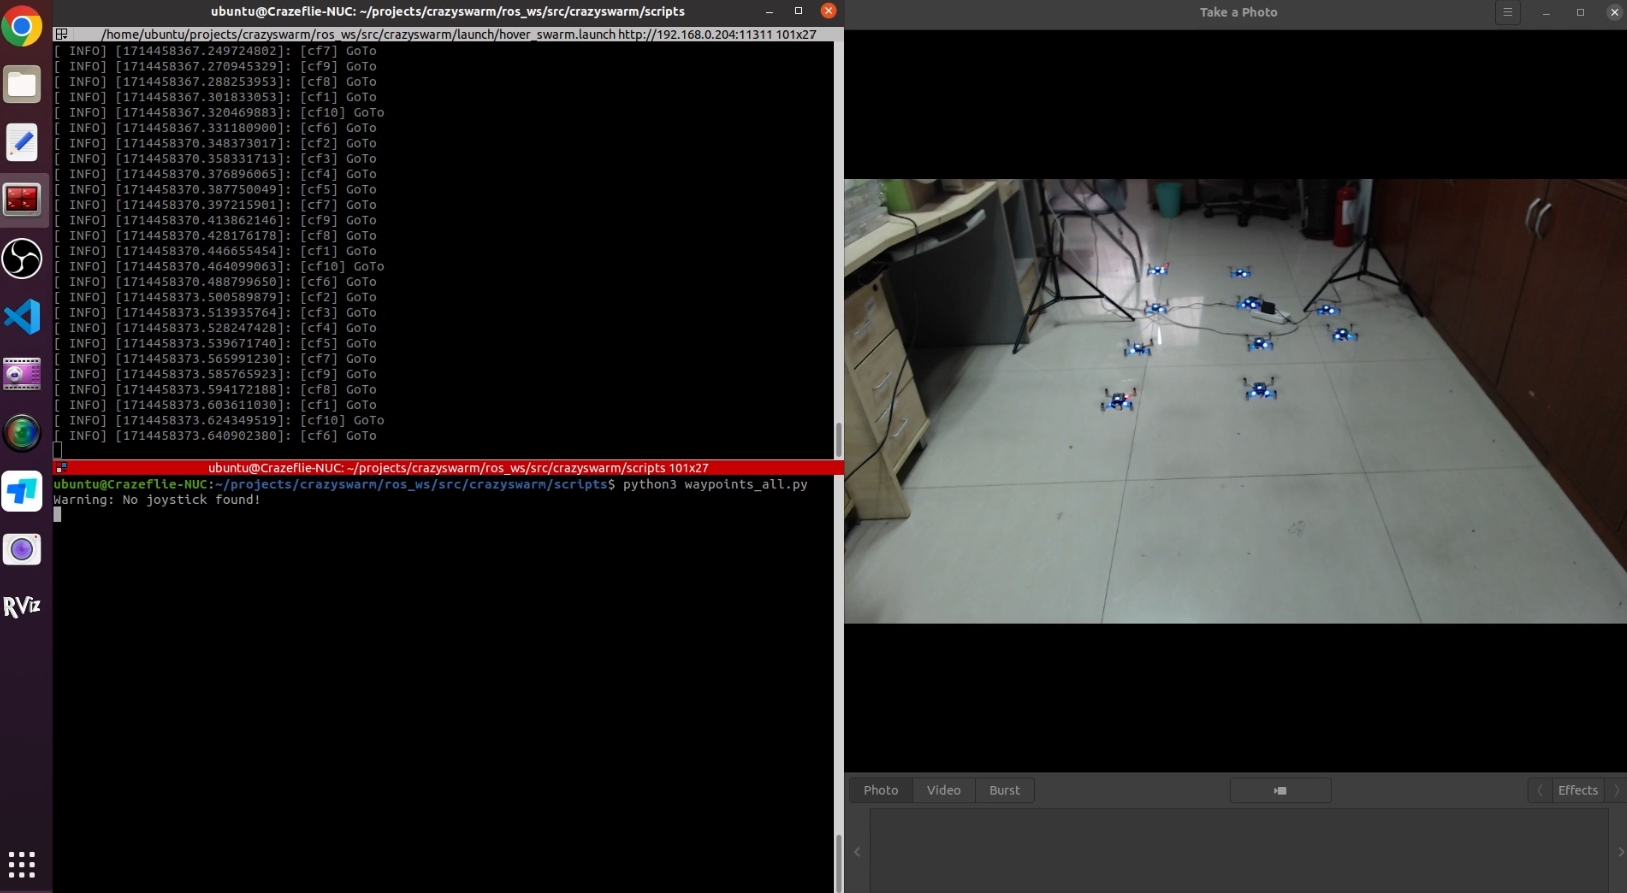Take a photo with the capture button
The width and height of the screenshot is (1627, 893).
[x=1280, y=790]
